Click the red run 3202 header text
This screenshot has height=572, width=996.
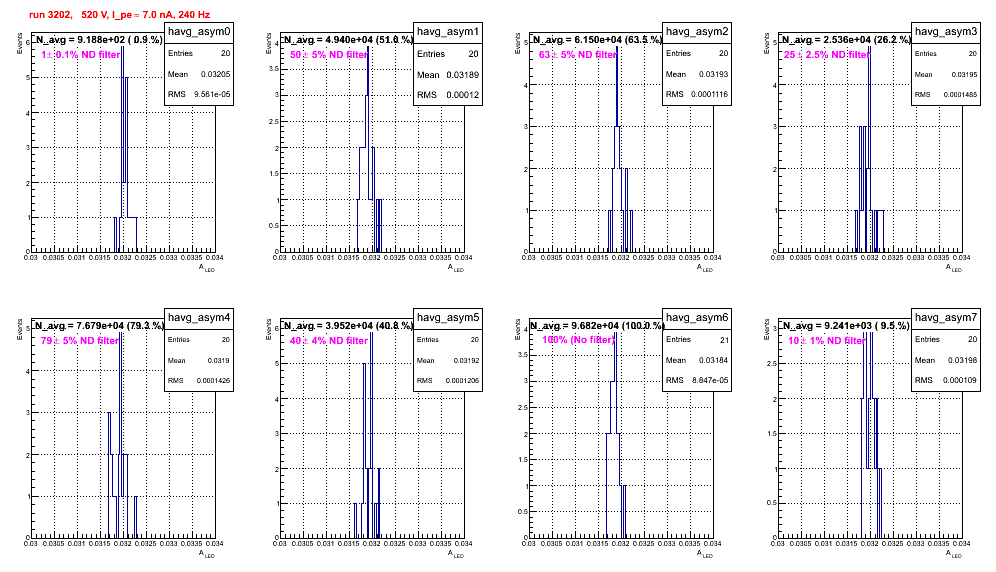point(119,15)
